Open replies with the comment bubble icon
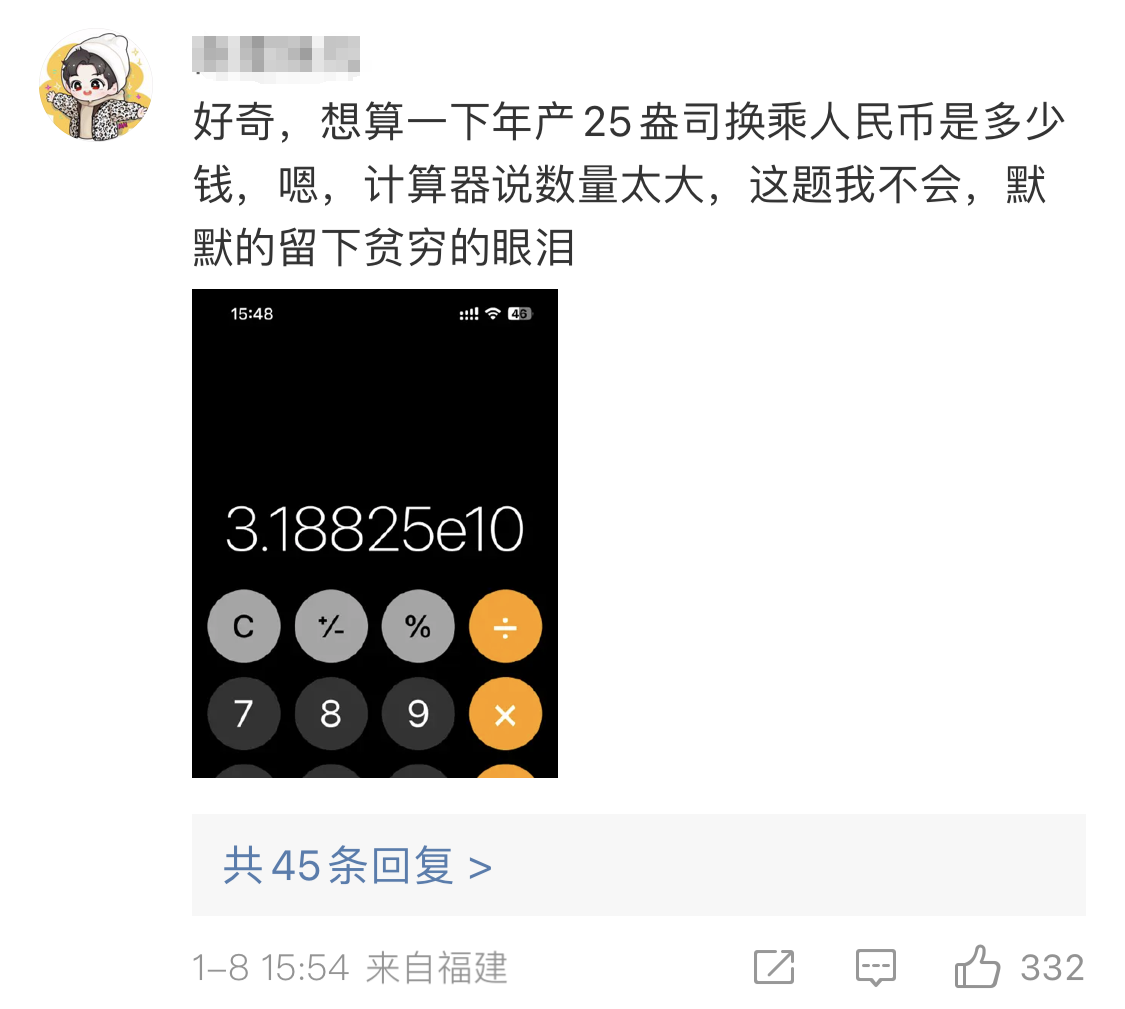The image size is (1125, 1009). tap(875, 967)
